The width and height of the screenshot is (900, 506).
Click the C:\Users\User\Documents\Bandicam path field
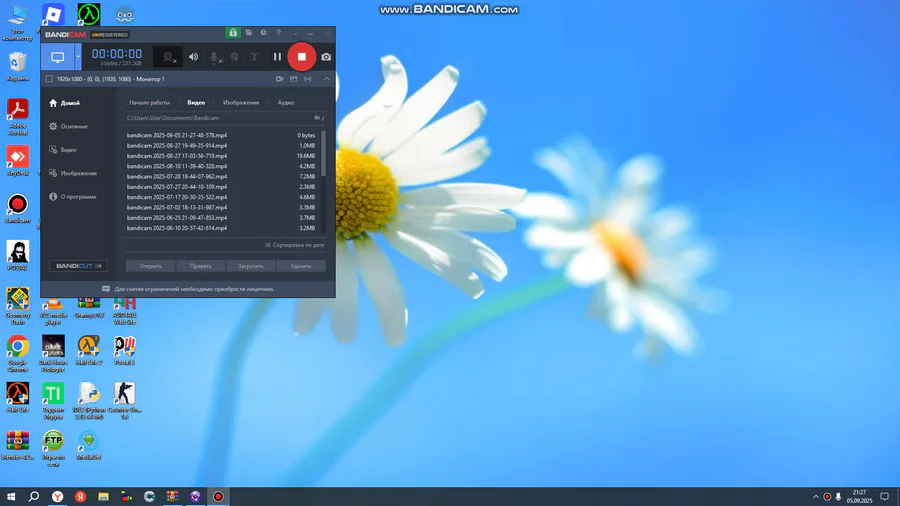tap(218, 118)
